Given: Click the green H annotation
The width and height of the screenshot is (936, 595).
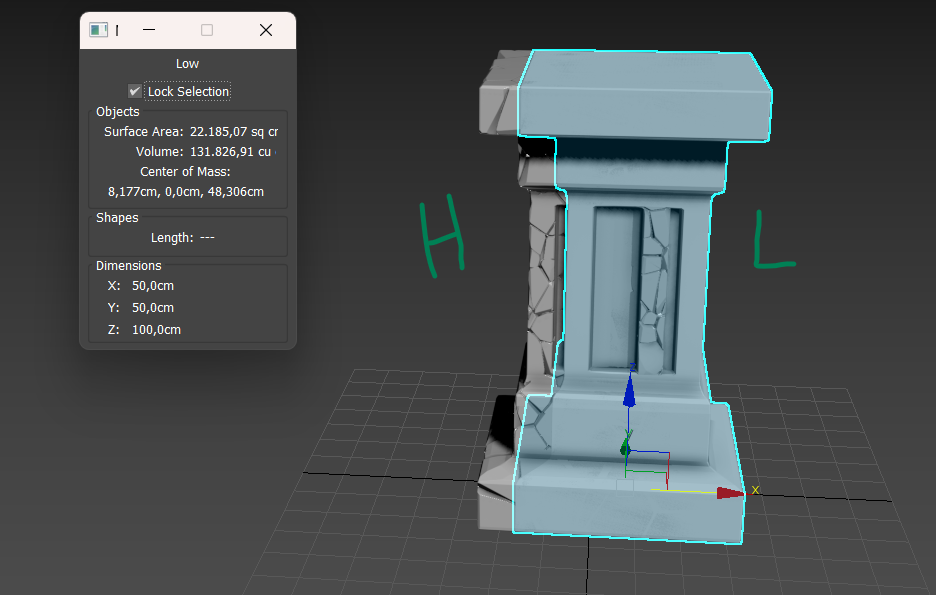Looking at the screenshot, I should [x=441, y=236].
